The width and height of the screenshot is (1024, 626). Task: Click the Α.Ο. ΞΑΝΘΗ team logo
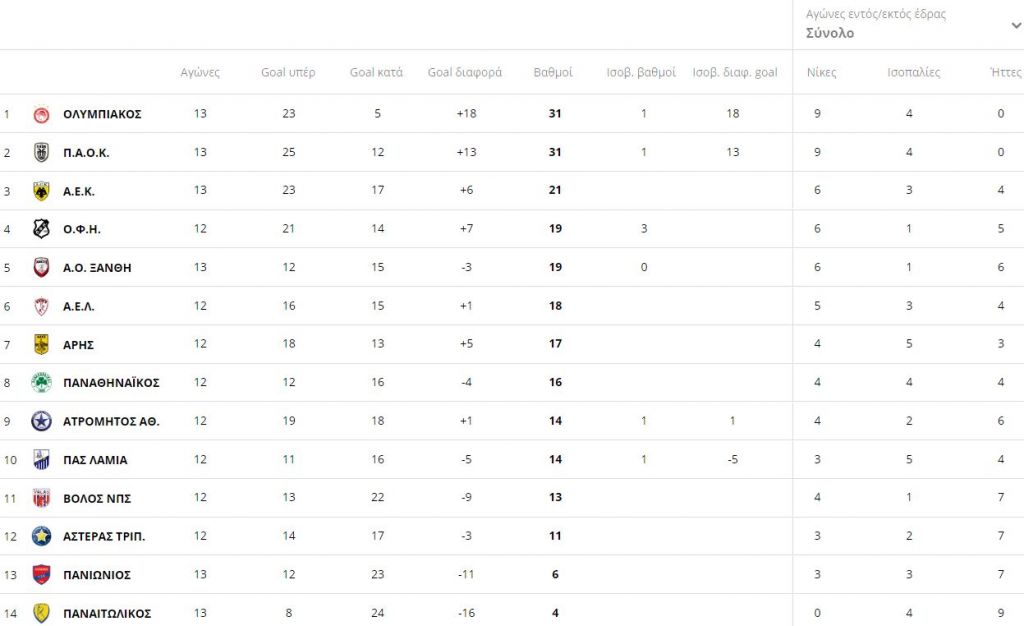[41, 267]
